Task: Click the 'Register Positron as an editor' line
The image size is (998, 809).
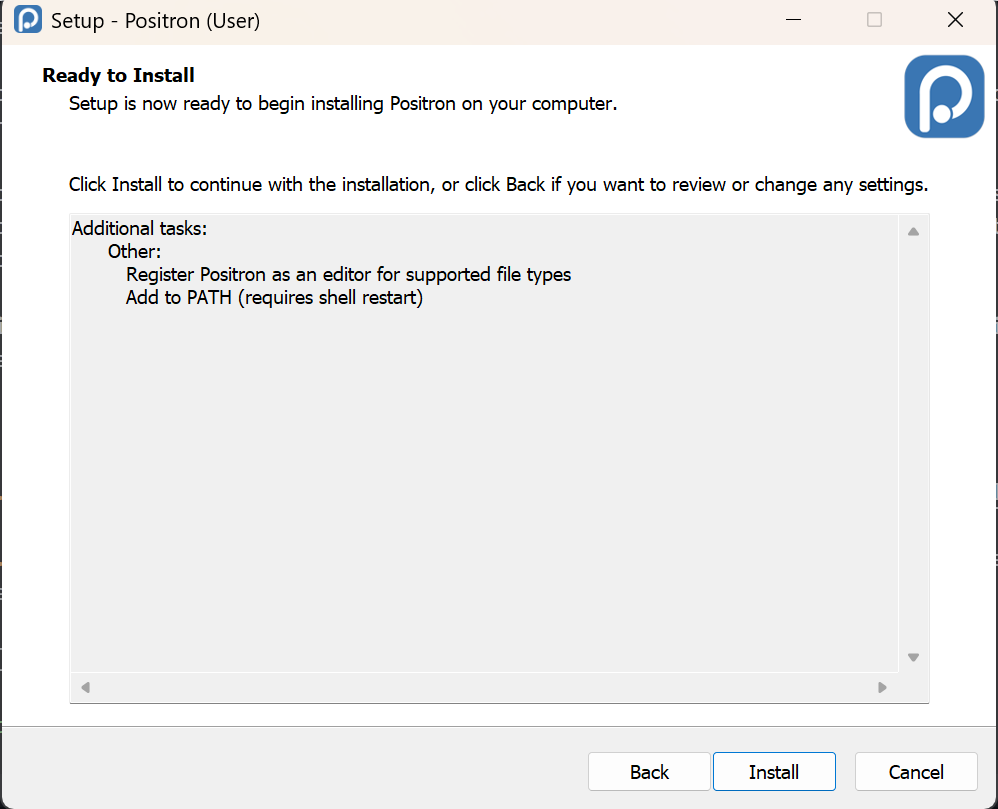Action: (x=348, y=274)
